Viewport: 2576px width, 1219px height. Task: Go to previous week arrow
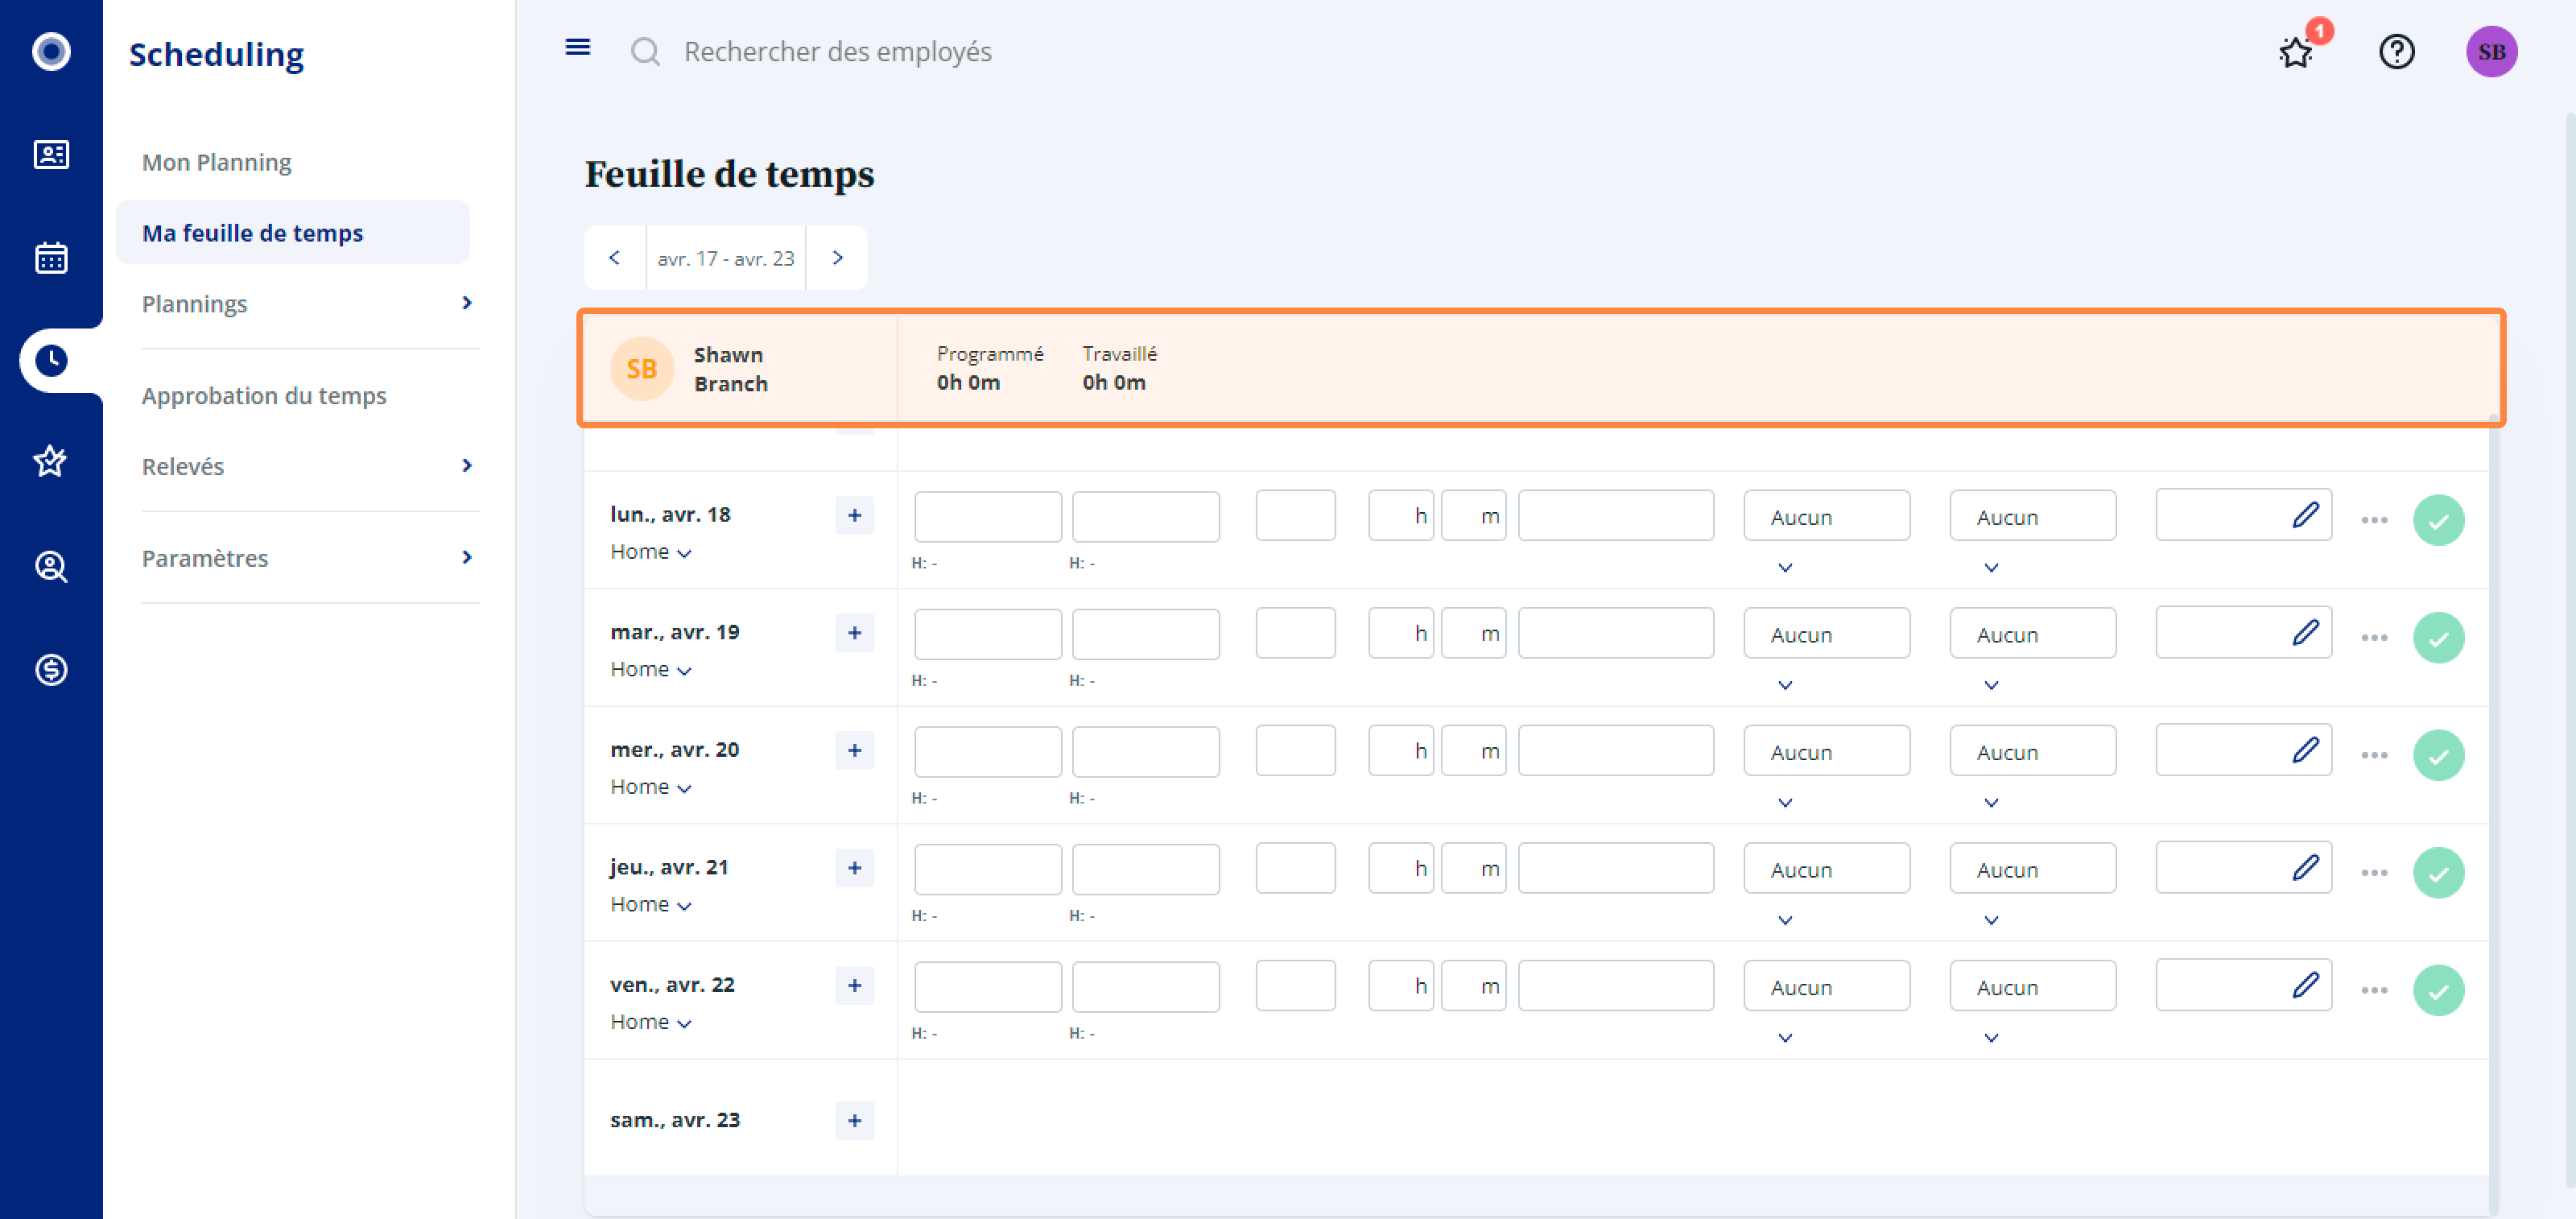(615, 258)
